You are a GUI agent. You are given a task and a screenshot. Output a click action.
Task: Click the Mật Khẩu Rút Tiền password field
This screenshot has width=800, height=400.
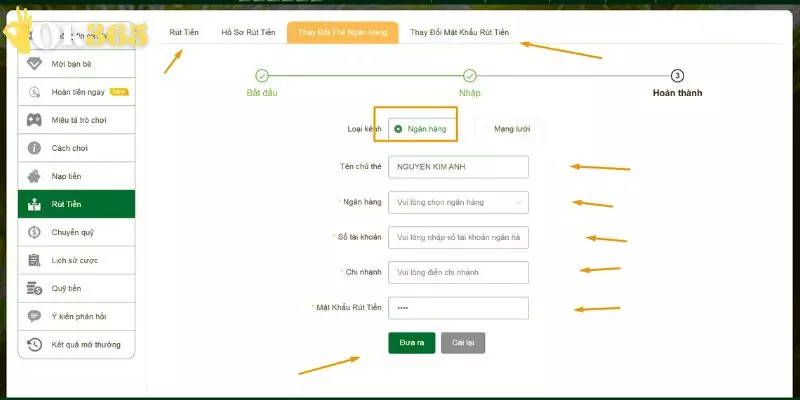[458, 307]
